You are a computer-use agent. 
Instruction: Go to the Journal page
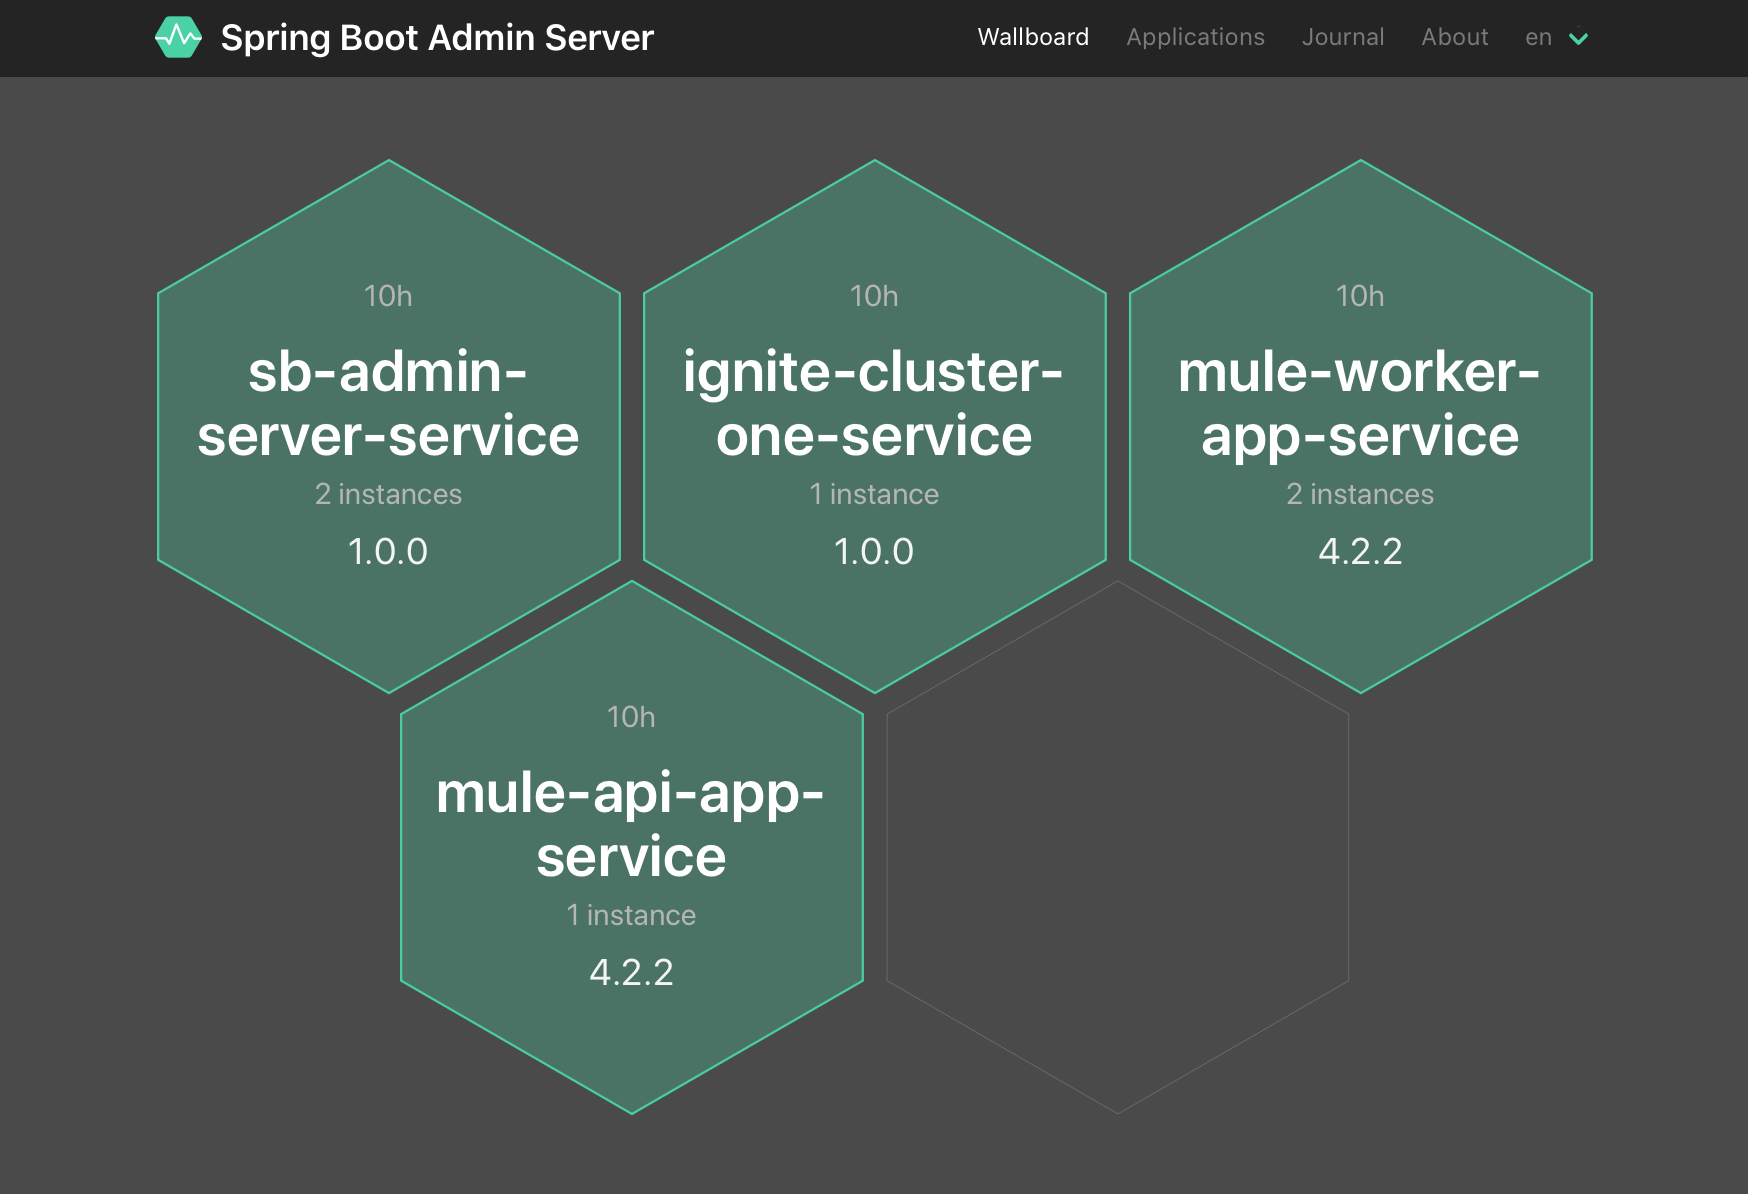tap(1343, 37)
